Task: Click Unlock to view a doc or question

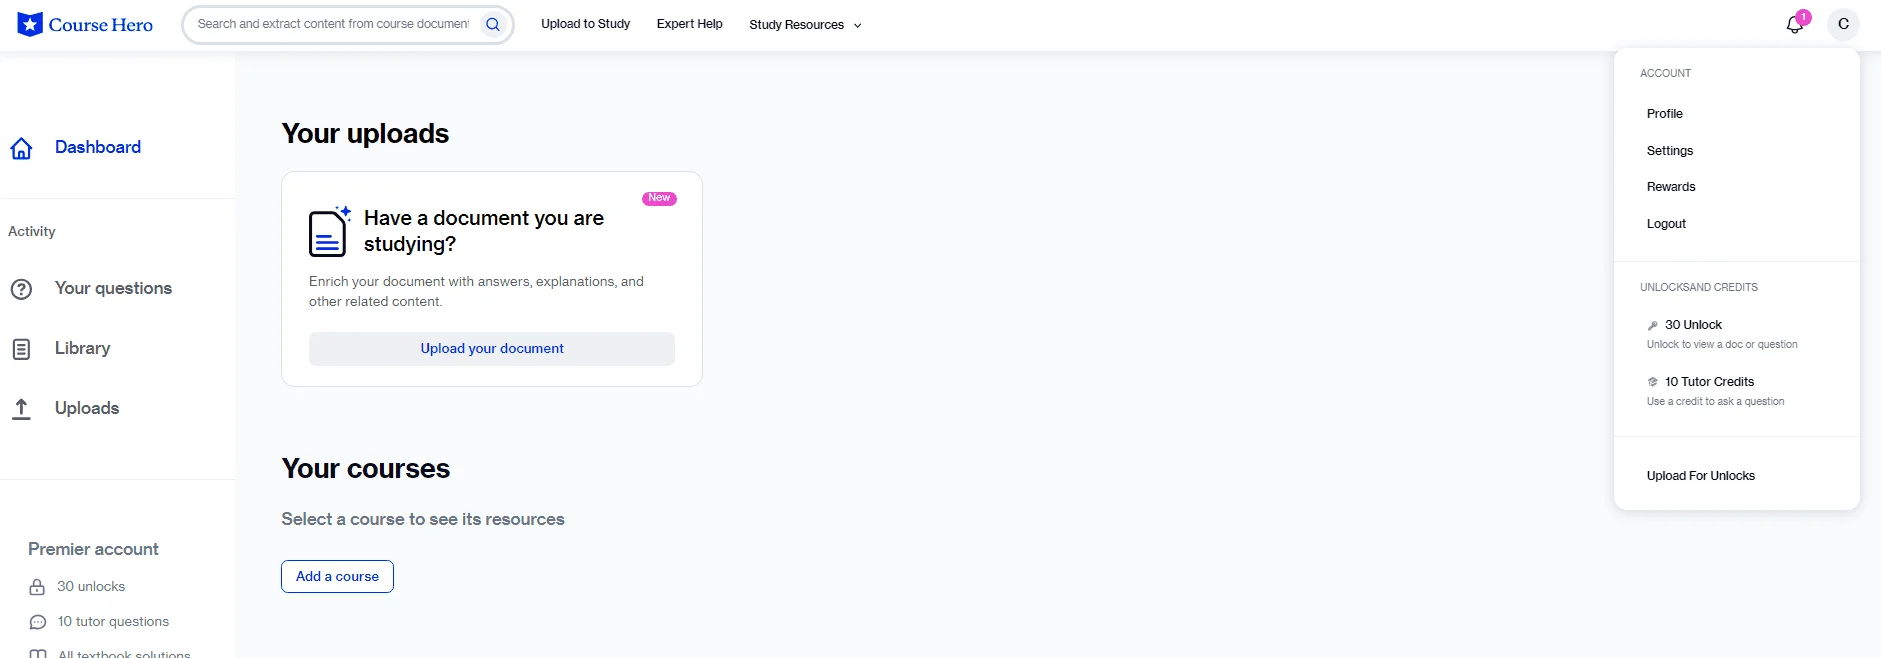Action: click(x=1722, y=345)
